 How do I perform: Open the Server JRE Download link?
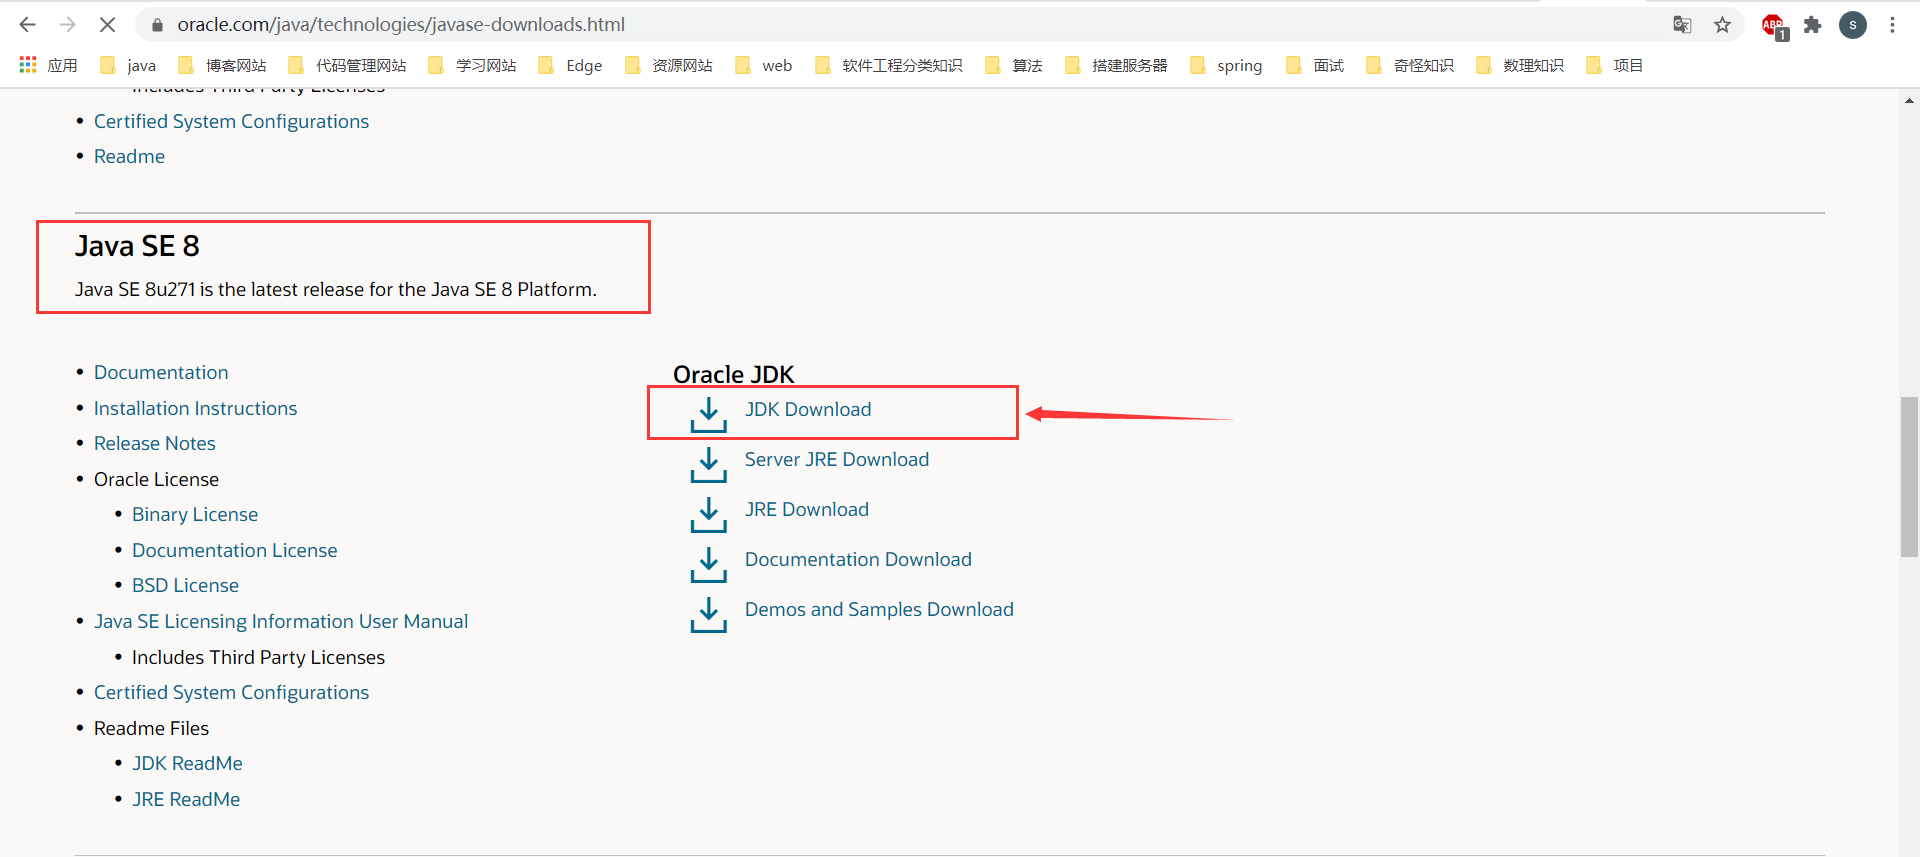click(837, 459)
